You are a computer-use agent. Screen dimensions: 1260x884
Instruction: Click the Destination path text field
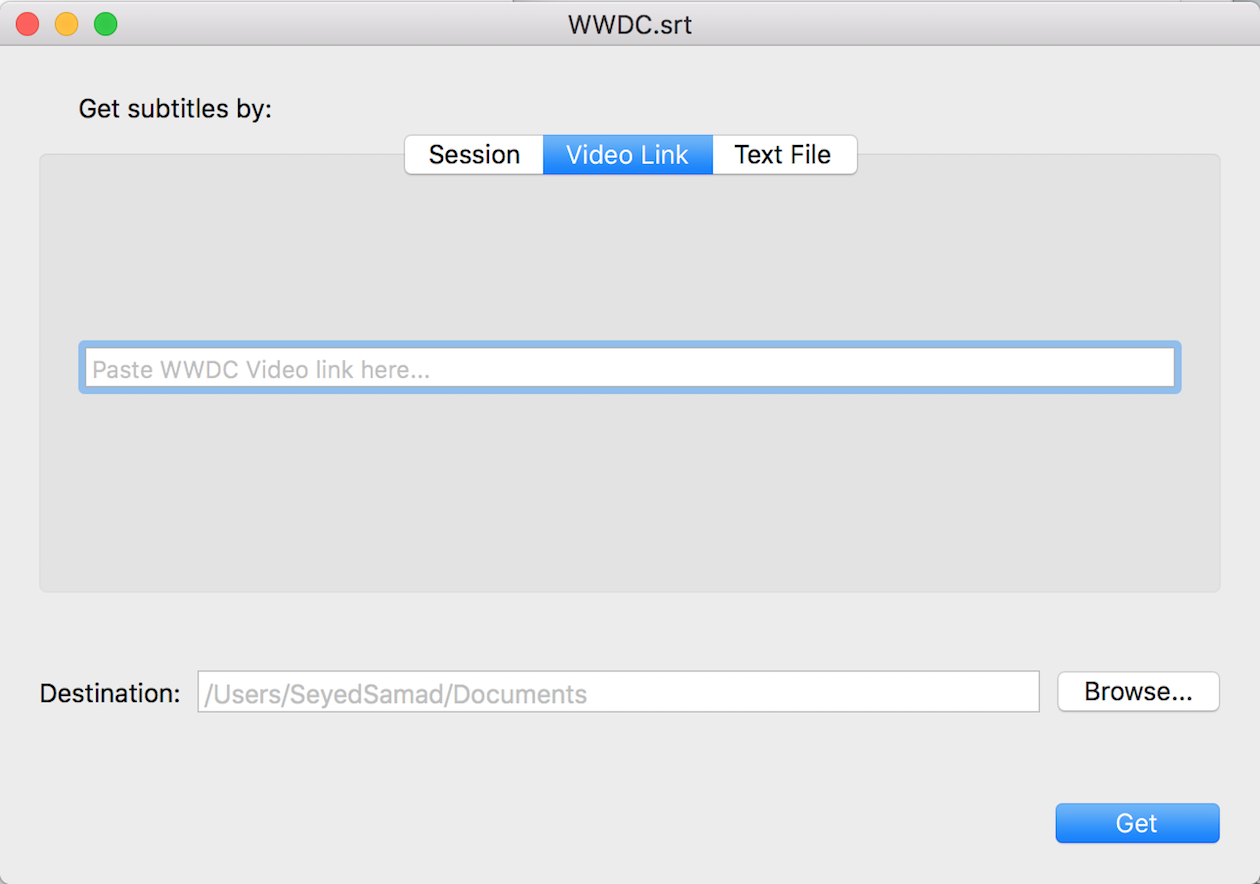619,692
